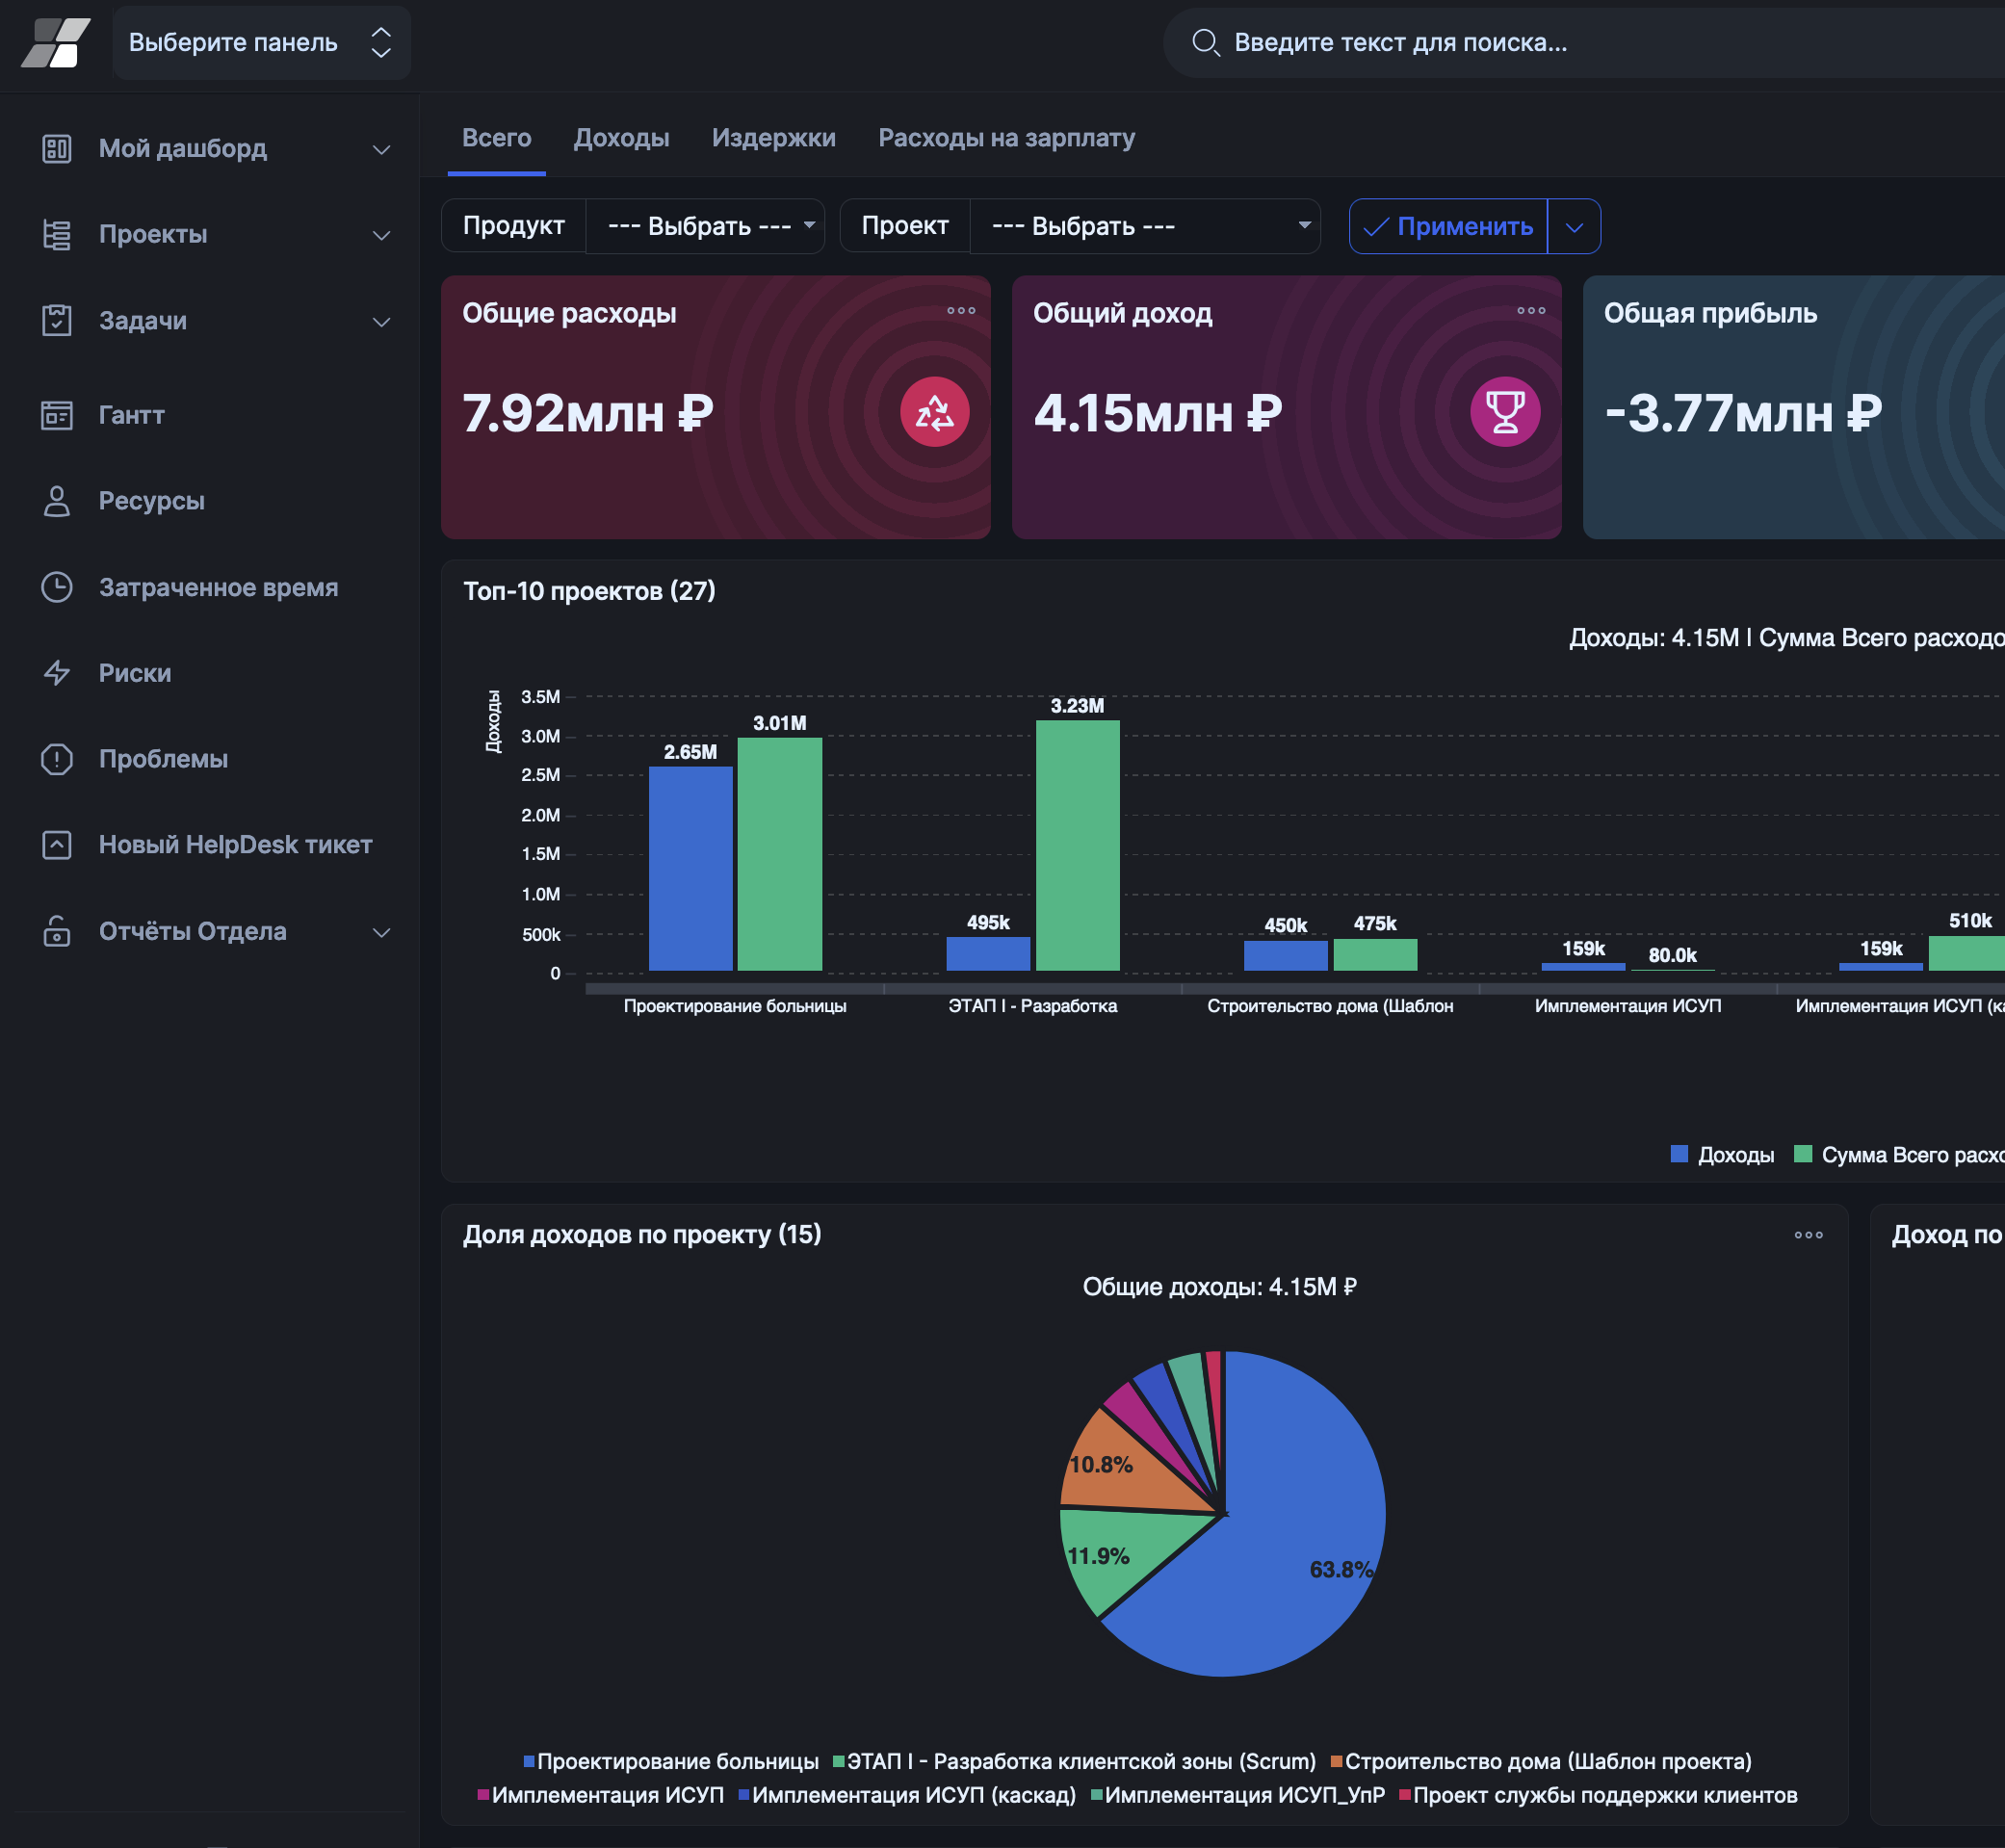Click the New HelpDesk ticket icon
Image resolution: width=2005 pixels, height=1848 pixels.
click(x=56, y=845)
